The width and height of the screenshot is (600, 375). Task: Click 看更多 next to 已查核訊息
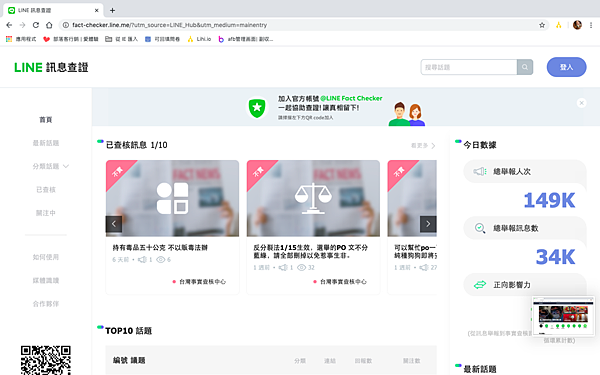point(423,146)
